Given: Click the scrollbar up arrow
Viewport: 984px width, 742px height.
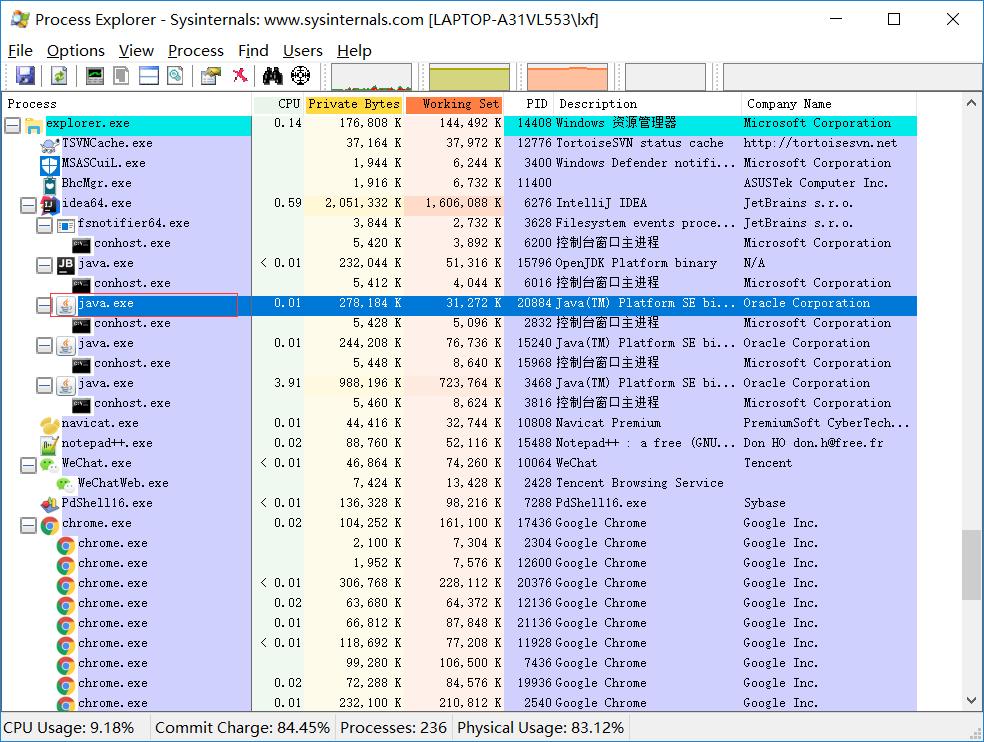Looking at the screenshot, I should [971, 103].
